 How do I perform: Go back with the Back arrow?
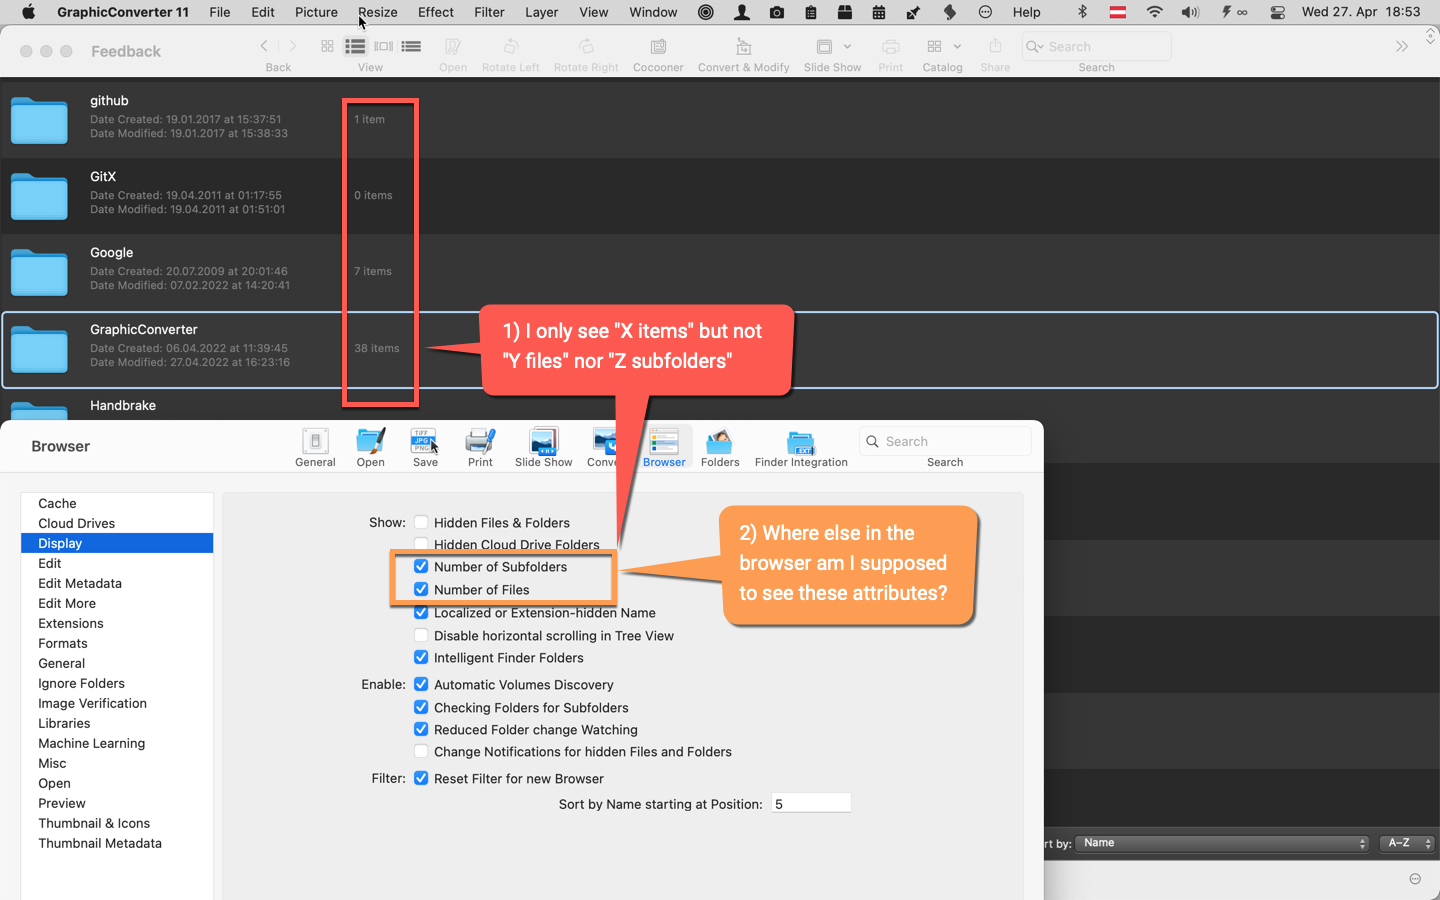(264, 46)
